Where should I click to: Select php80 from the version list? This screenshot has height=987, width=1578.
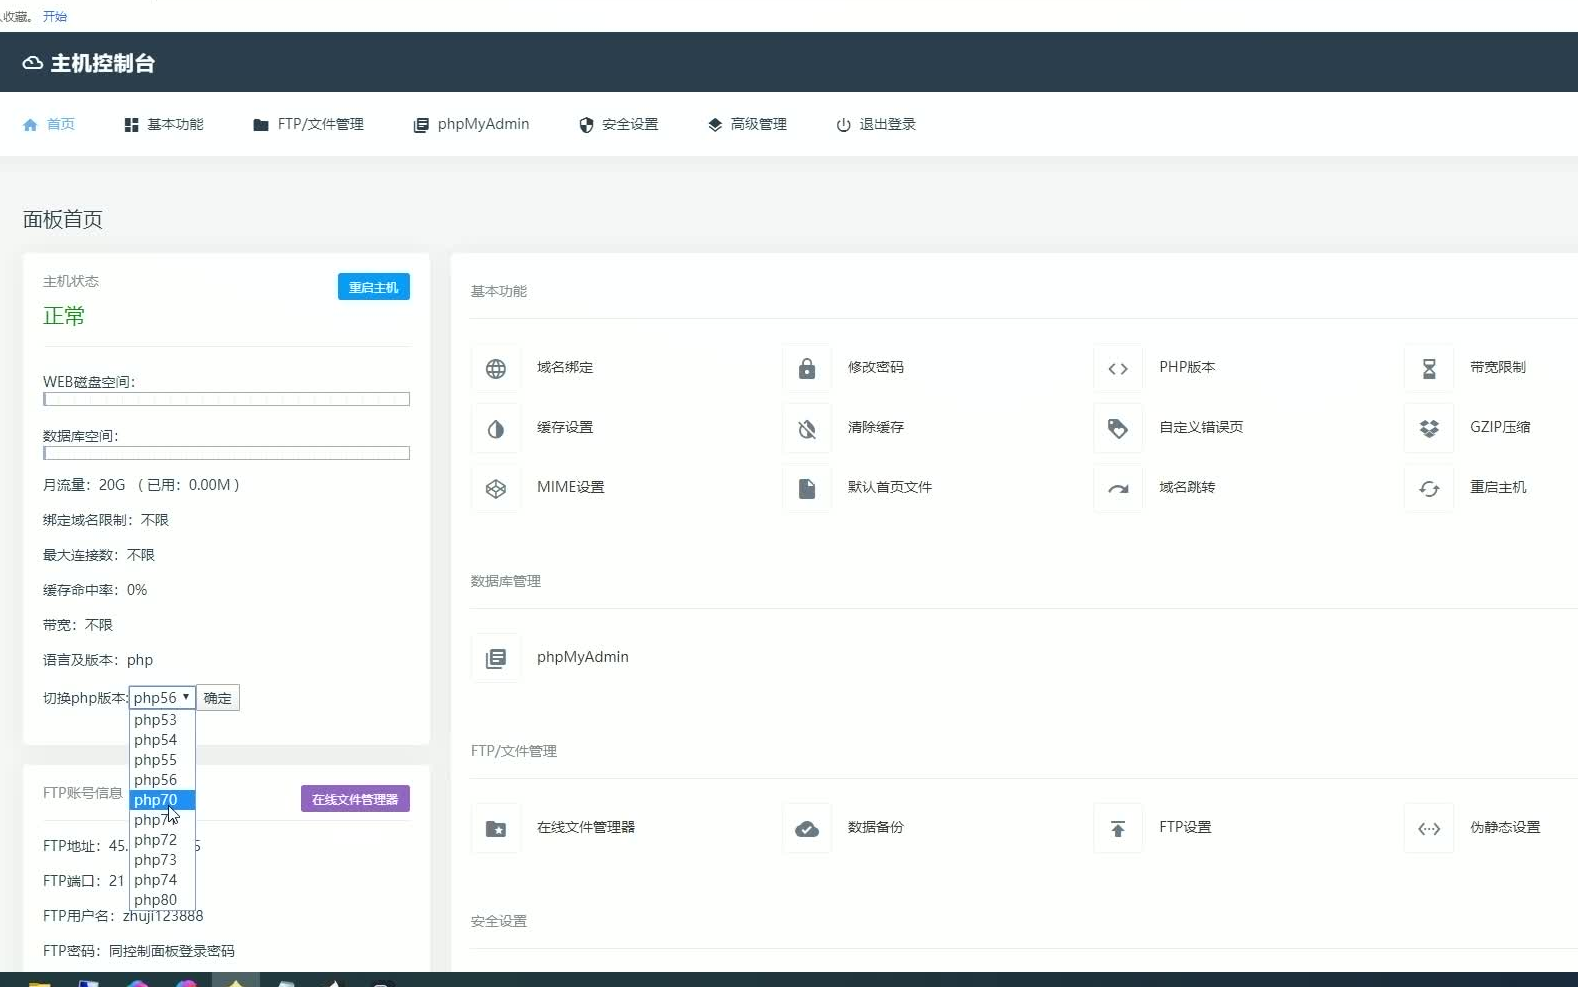[x=162, y=900]
